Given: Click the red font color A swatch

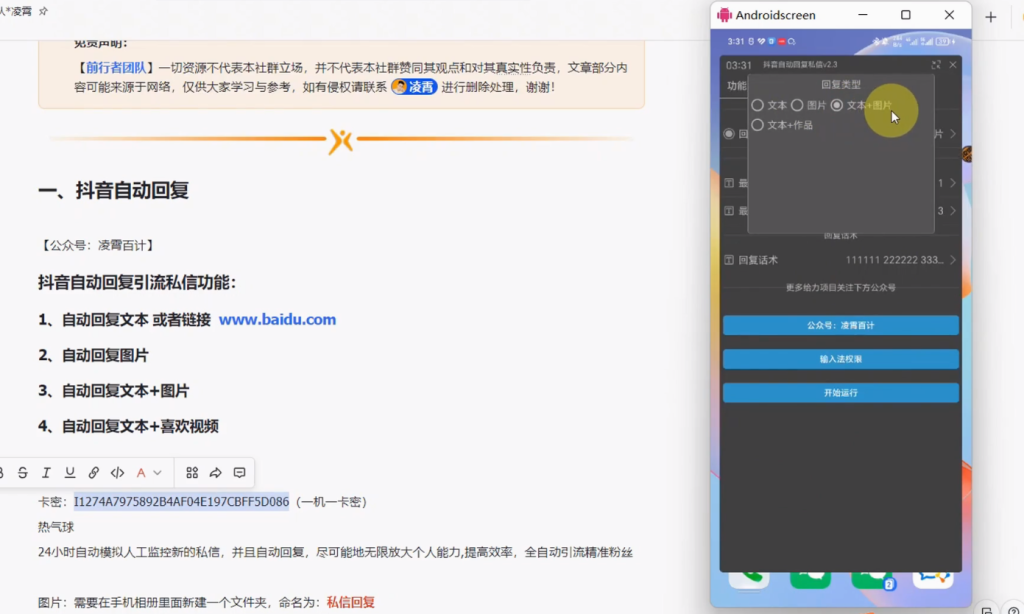Looking at the screenshot, I should click(x=141, y=473).
